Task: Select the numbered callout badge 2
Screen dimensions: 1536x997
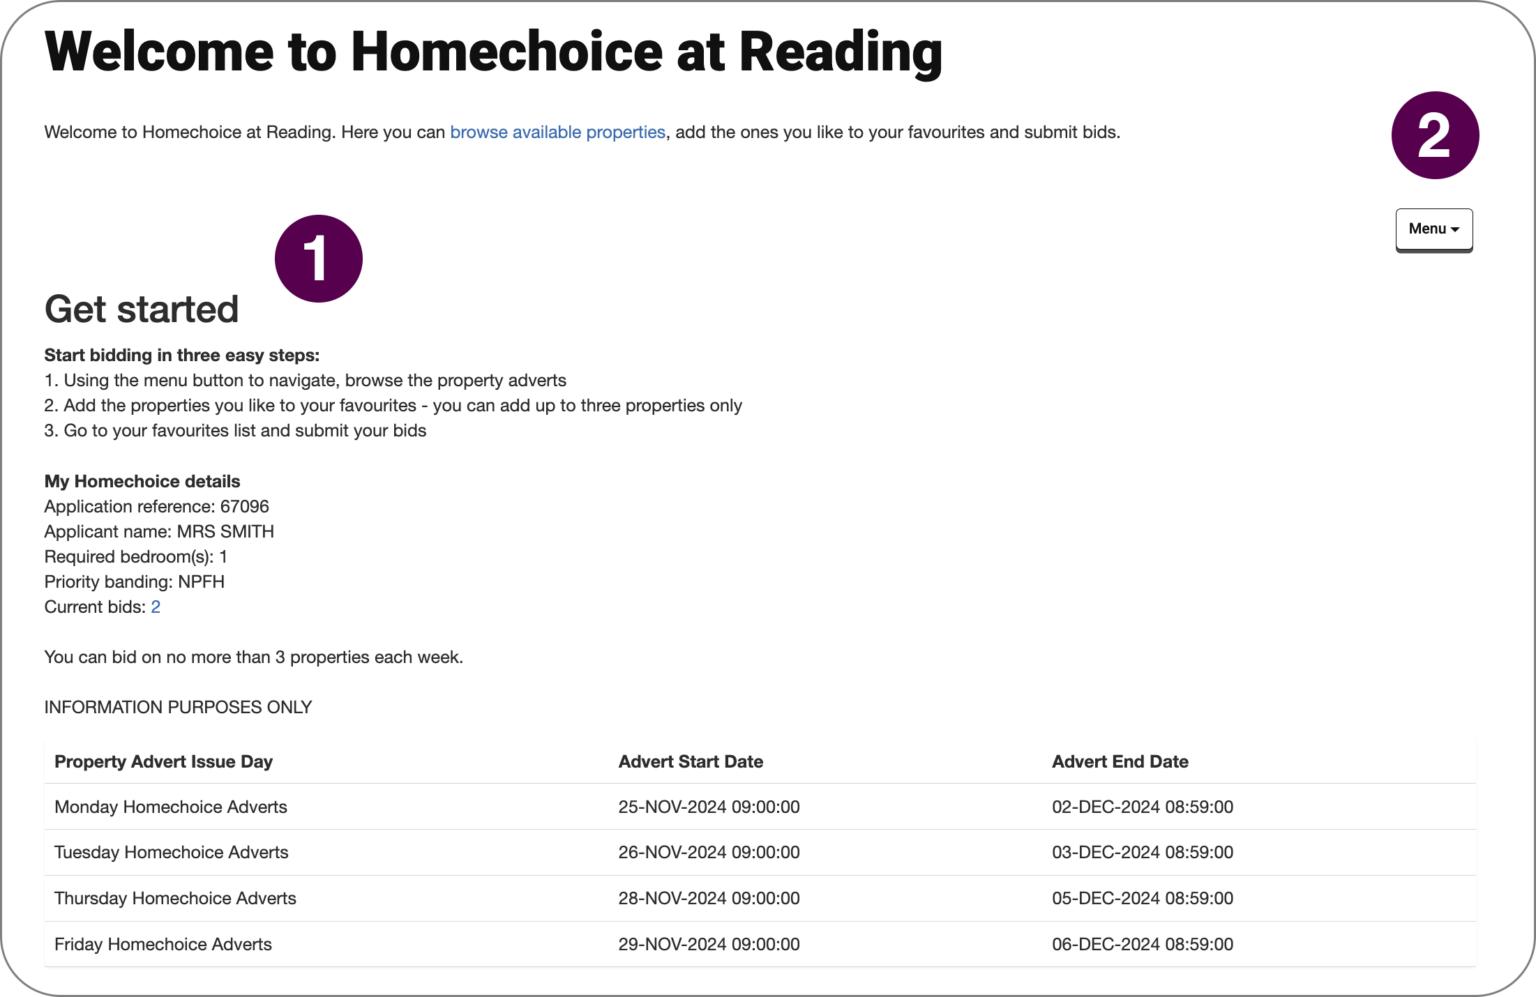Action: (x=1434, y=134)
